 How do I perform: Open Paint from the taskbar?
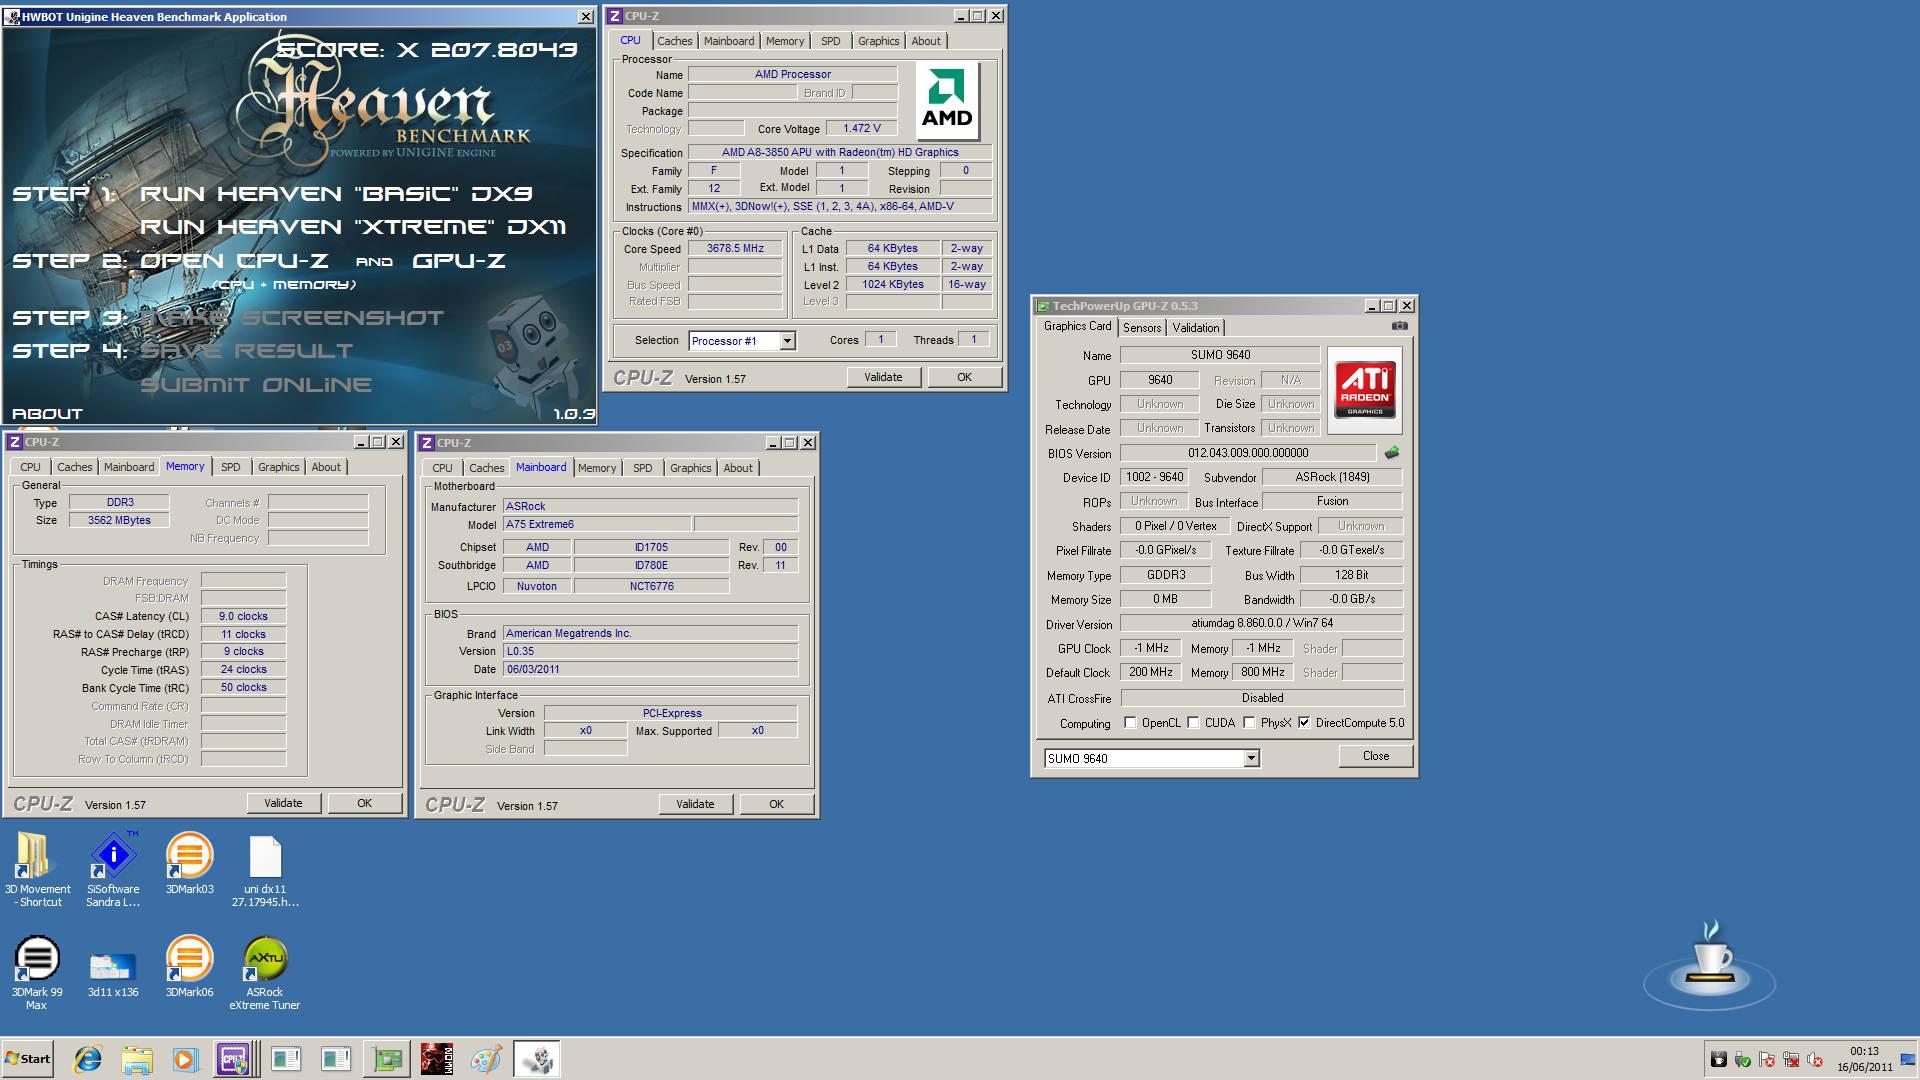[x=486, y=1059]
